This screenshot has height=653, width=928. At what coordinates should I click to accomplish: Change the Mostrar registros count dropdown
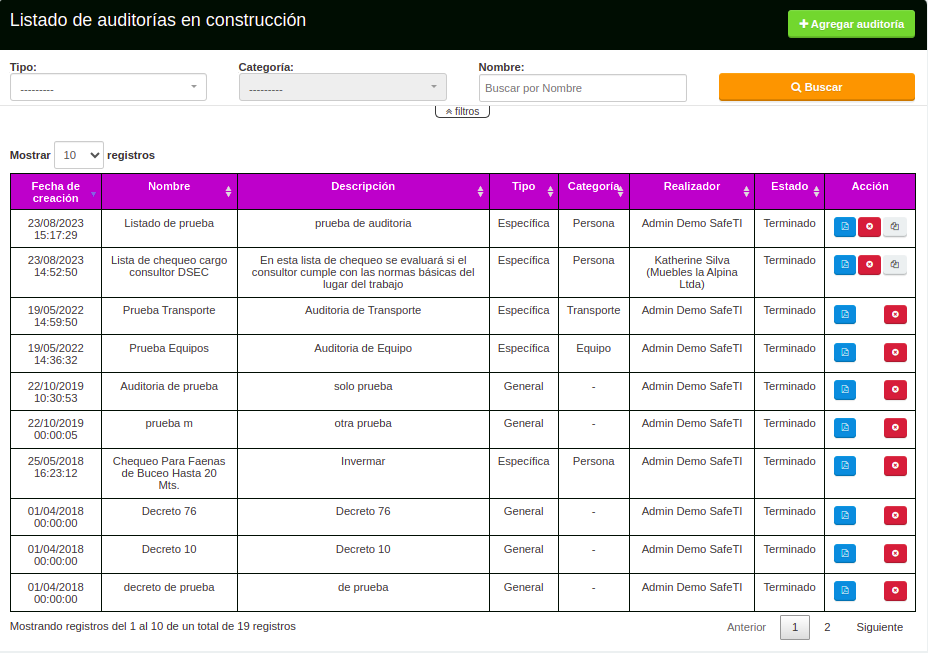[79, 155]
